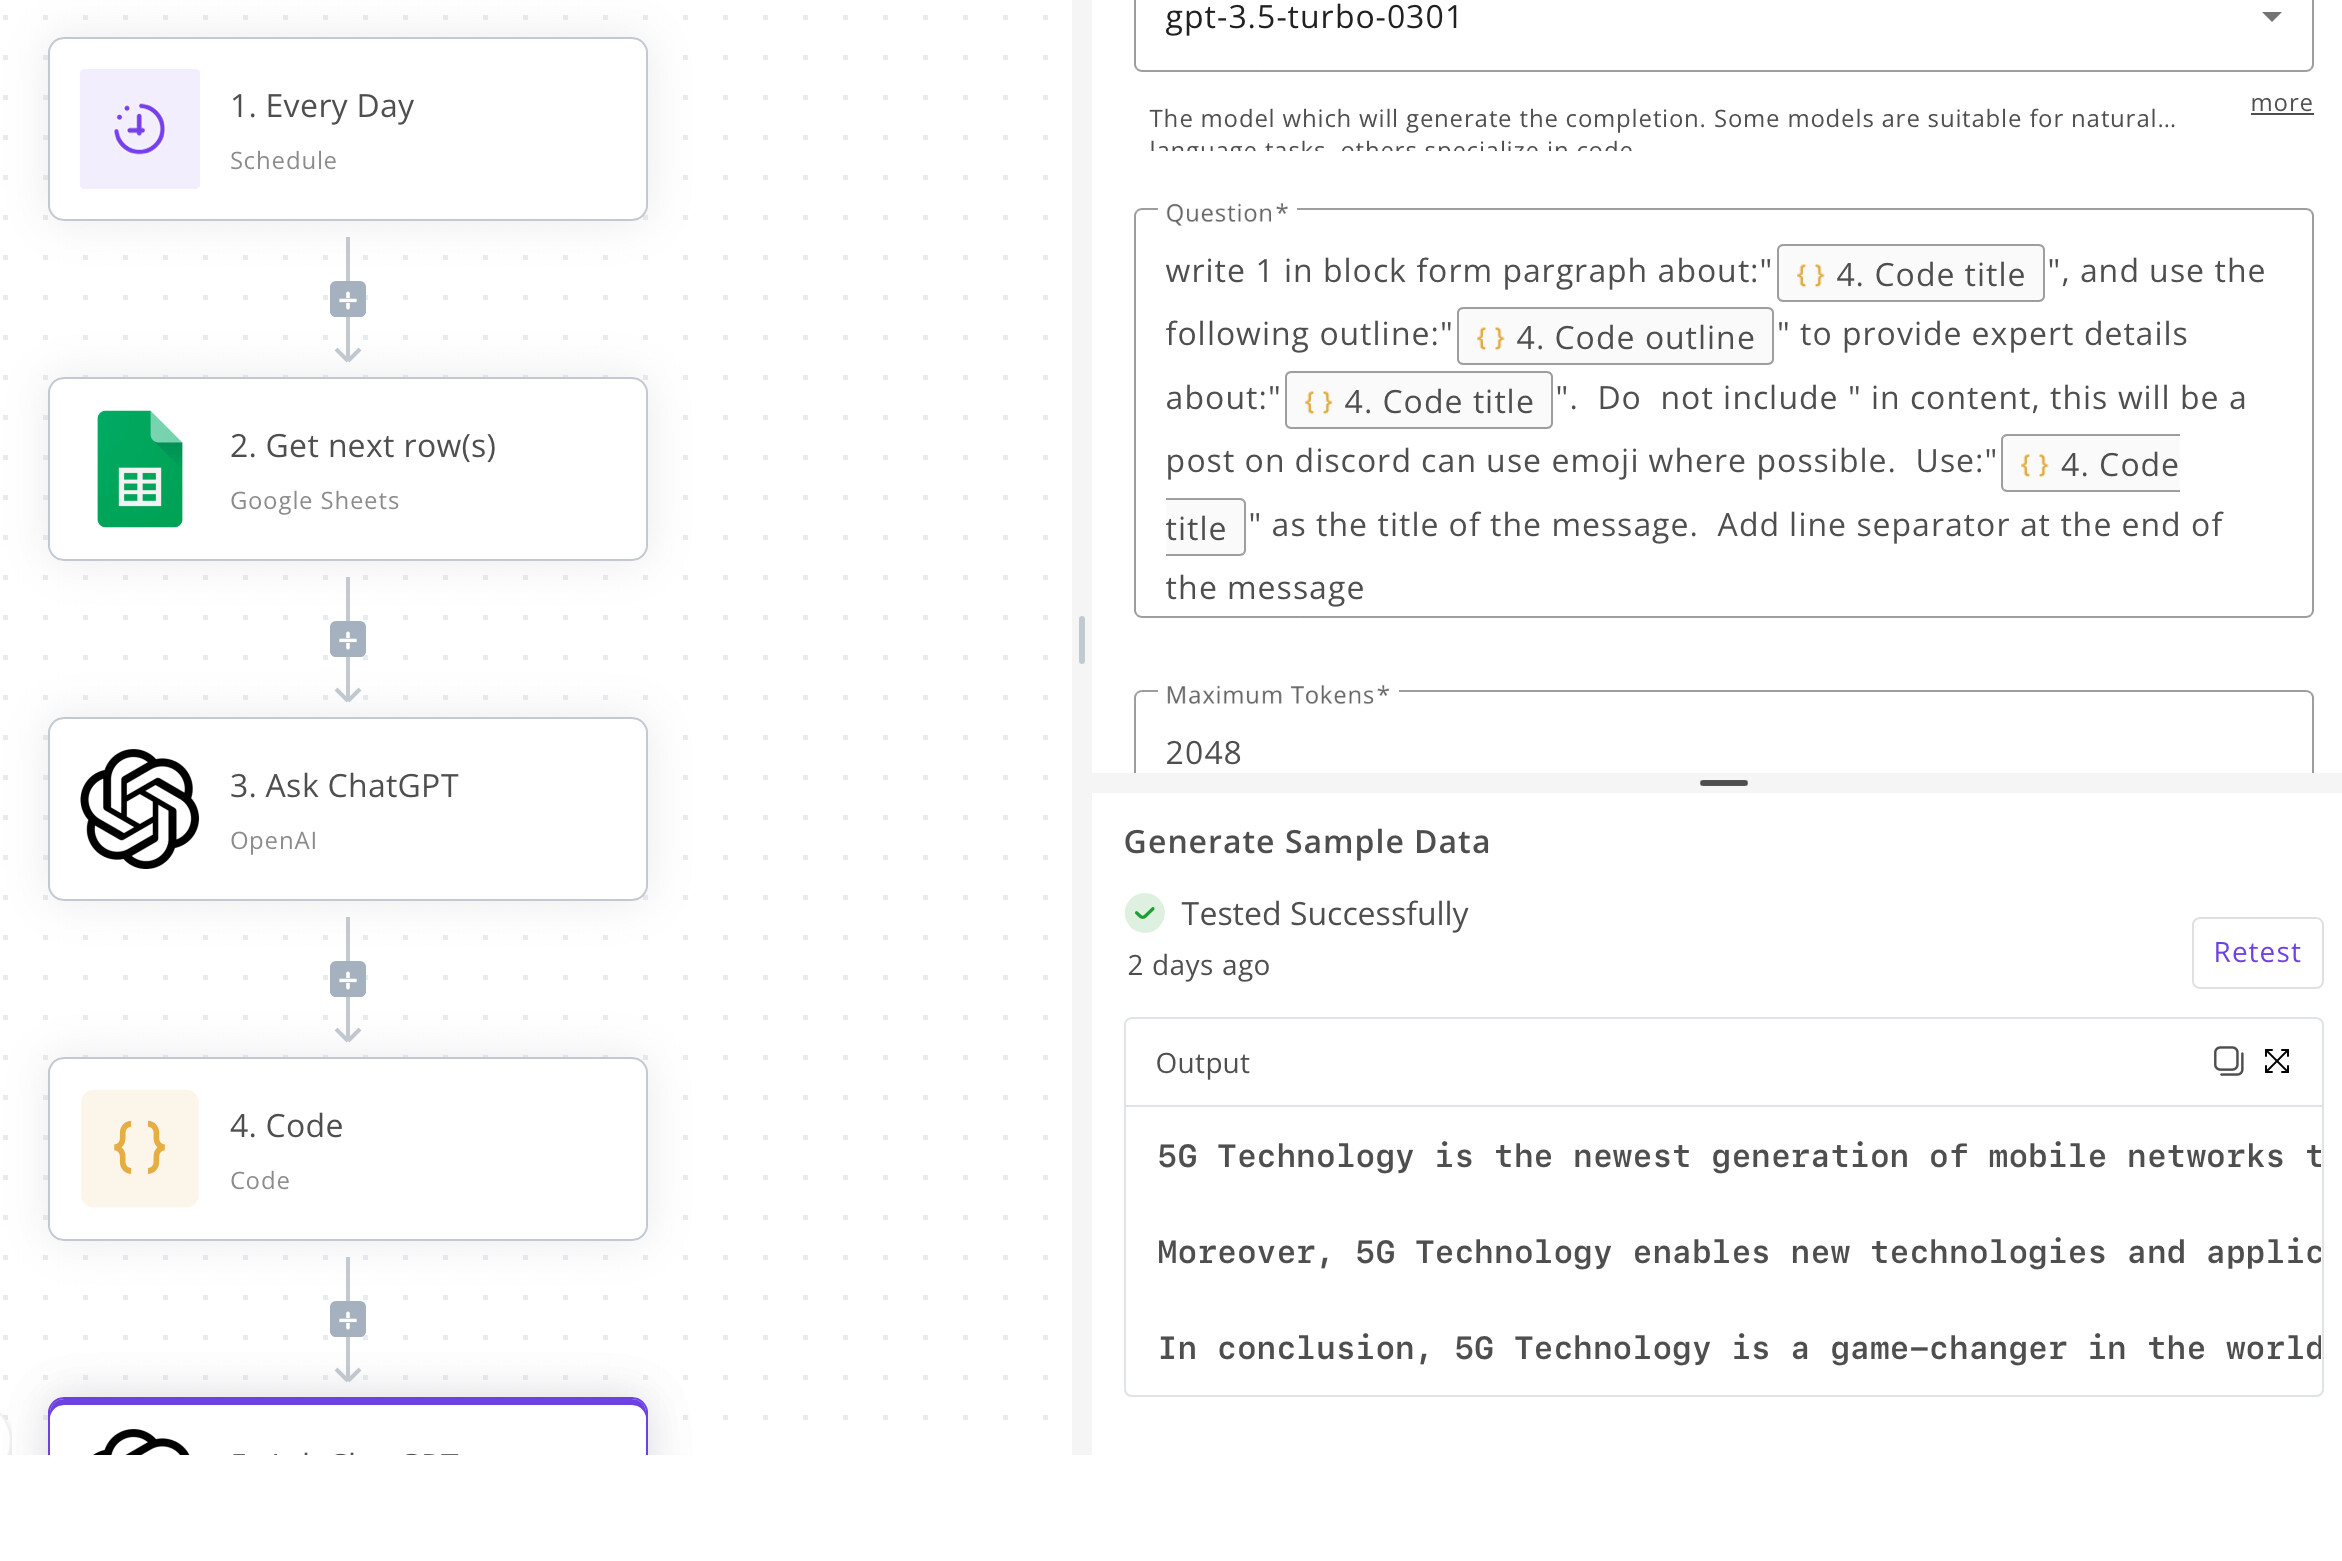Select the 2. Get next row(s) step card
The image size is (2342, 1561).
[348, 469]
